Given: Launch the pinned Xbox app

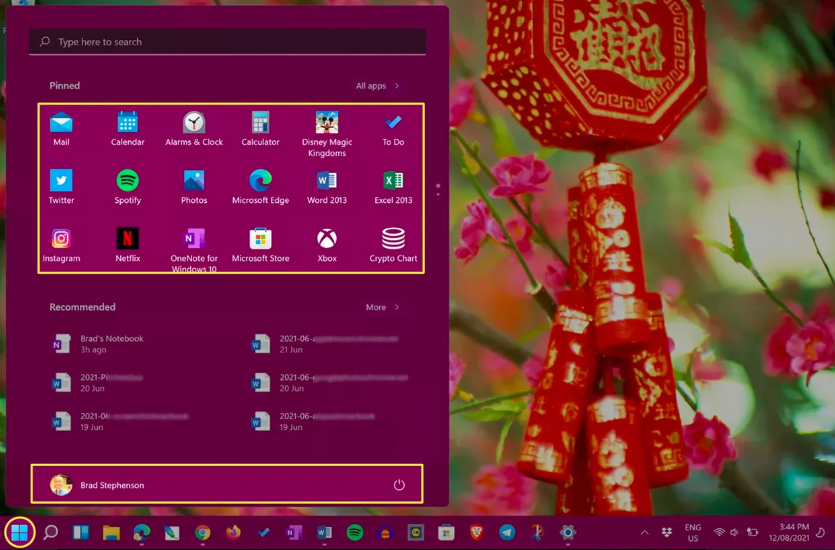Looking at the screenshot, I should point(327,245).
